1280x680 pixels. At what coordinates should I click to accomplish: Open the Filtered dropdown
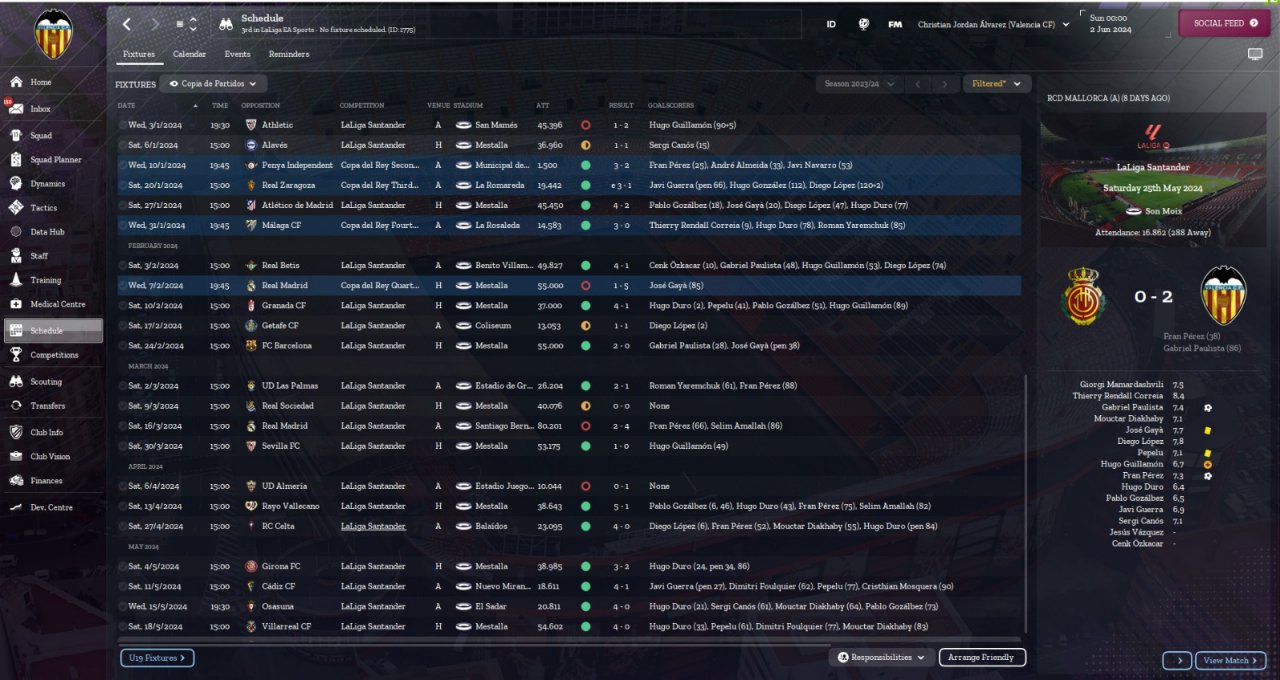pos(996,84)
